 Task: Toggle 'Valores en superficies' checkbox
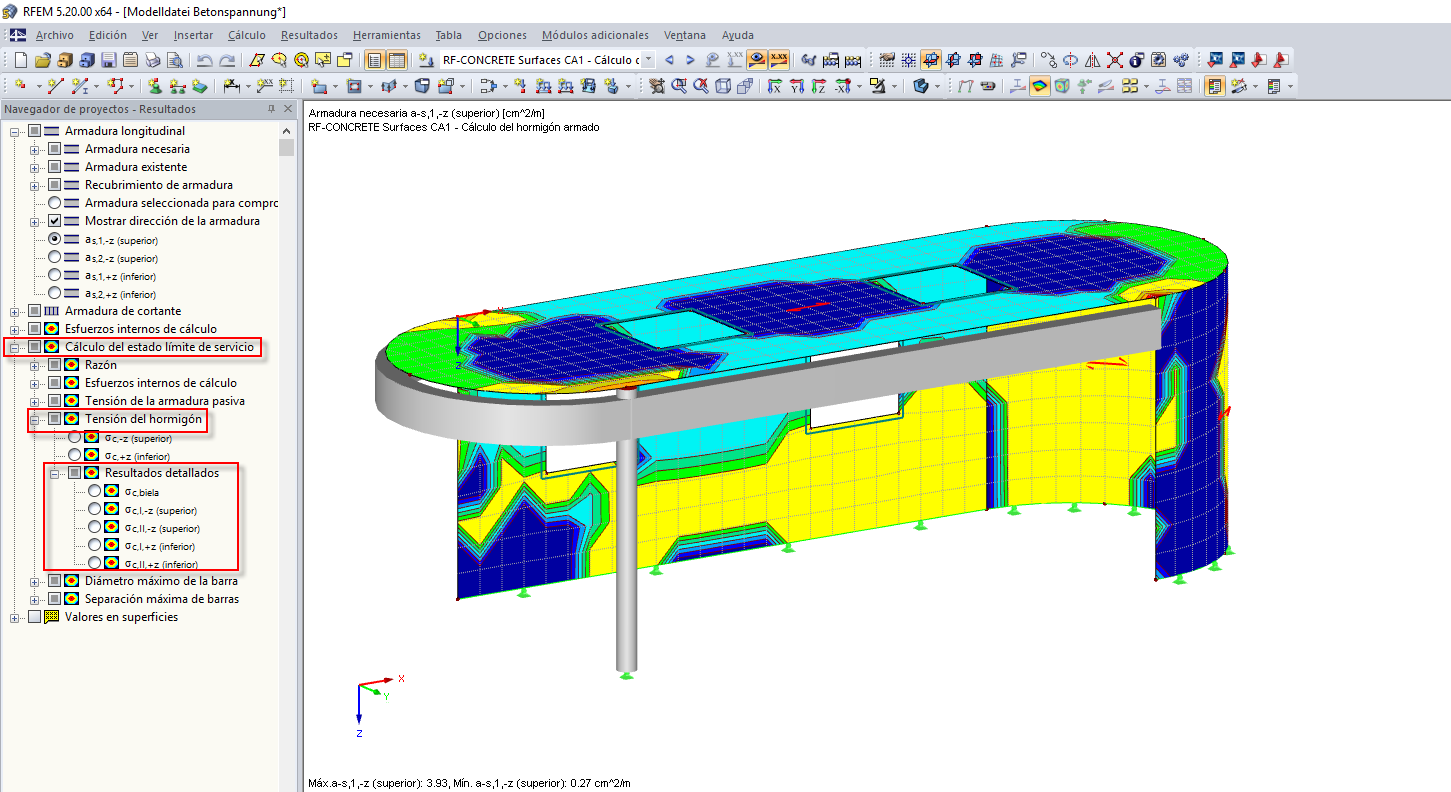click(35, 617)
